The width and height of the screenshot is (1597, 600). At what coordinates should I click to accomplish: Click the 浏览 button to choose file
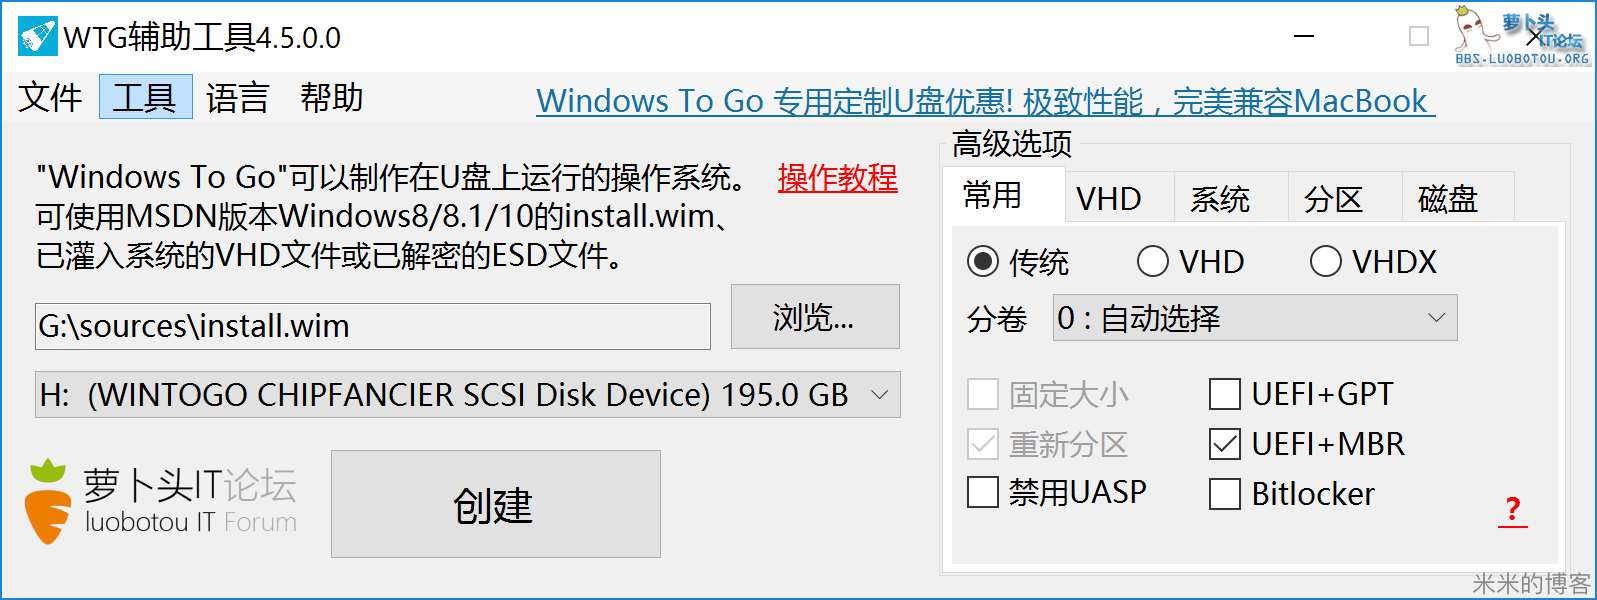pyautogui.click(x=815, y=317)
